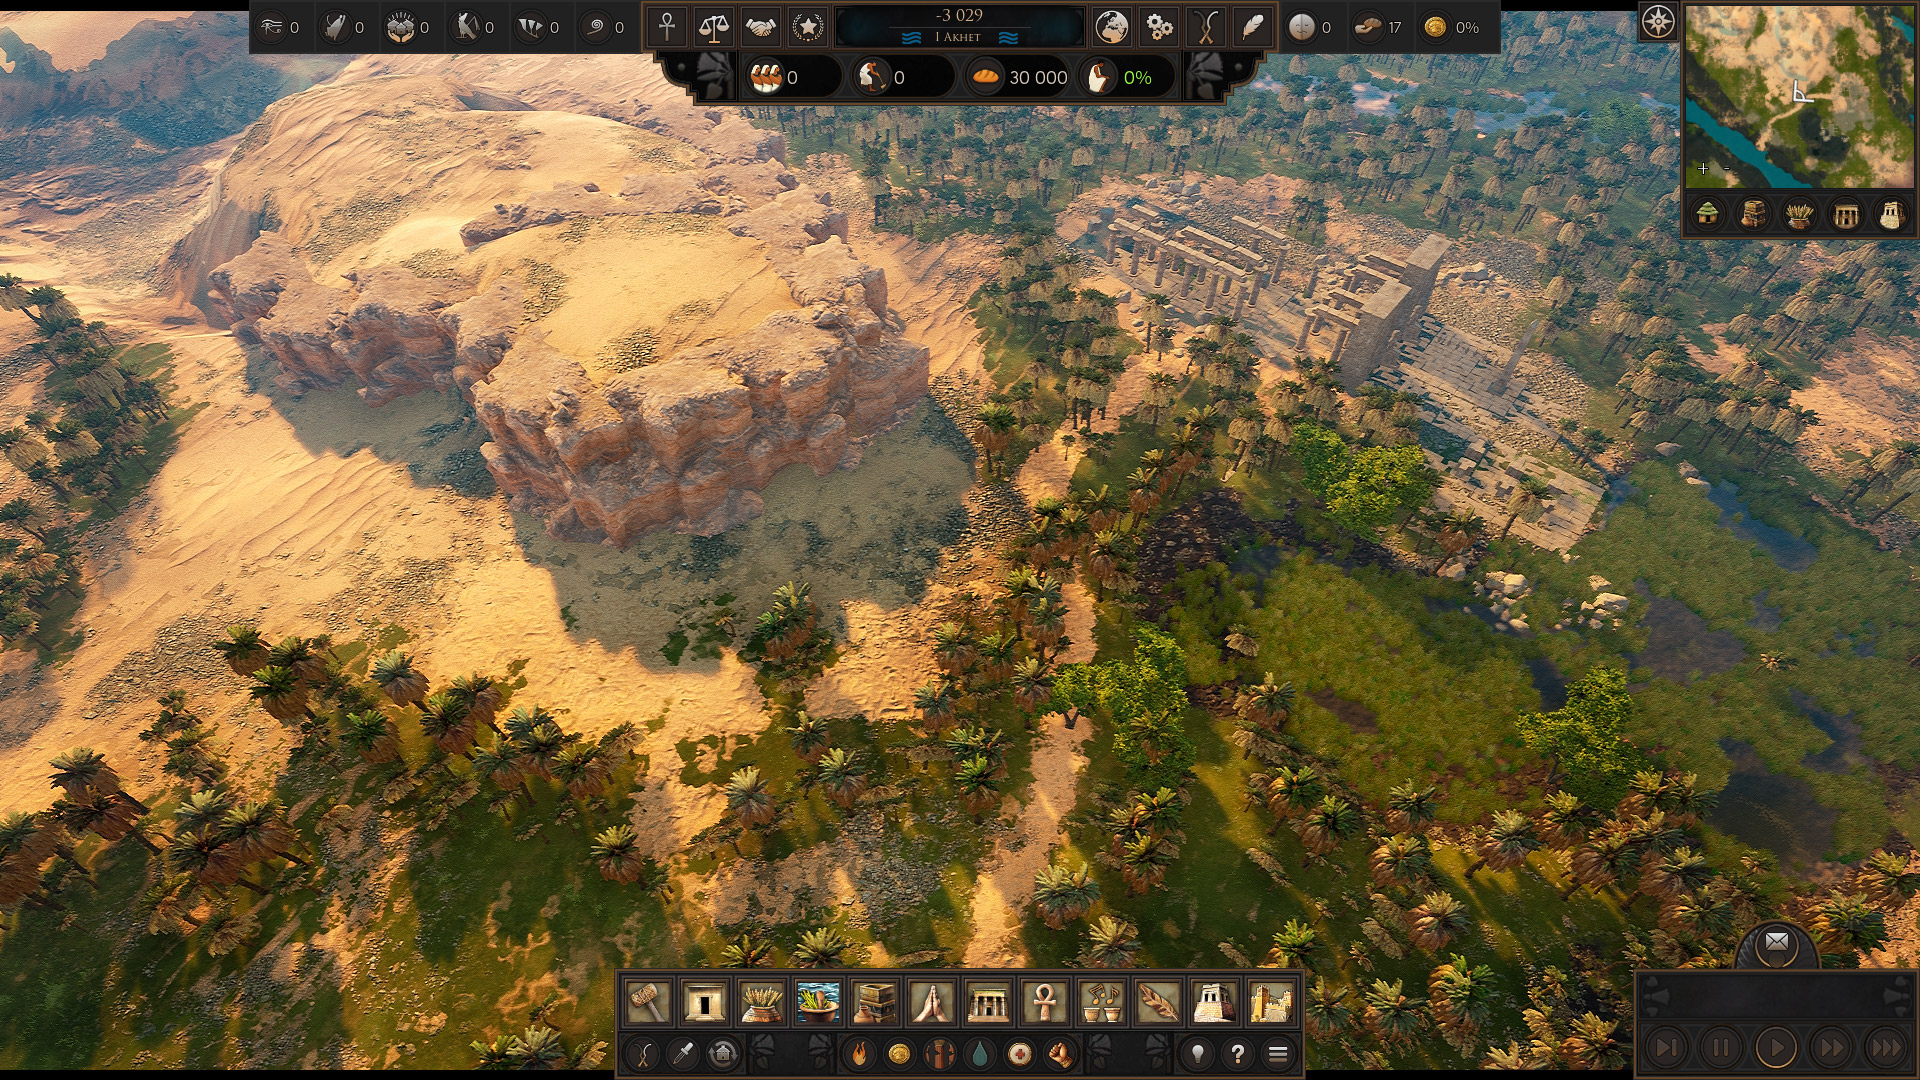
Task: Select the temple minimap filter tab
Action: click(1845, 214)
